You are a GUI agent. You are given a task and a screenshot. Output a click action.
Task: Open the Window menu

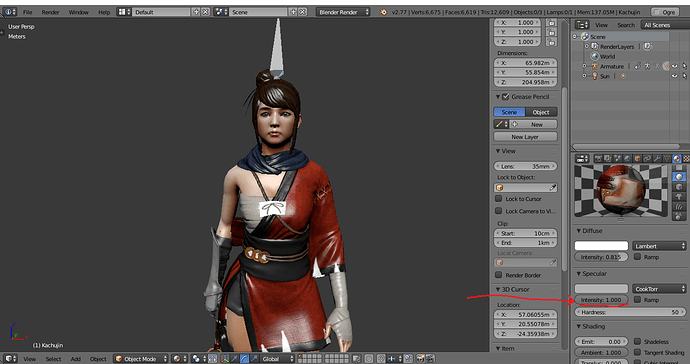point(78,12)
